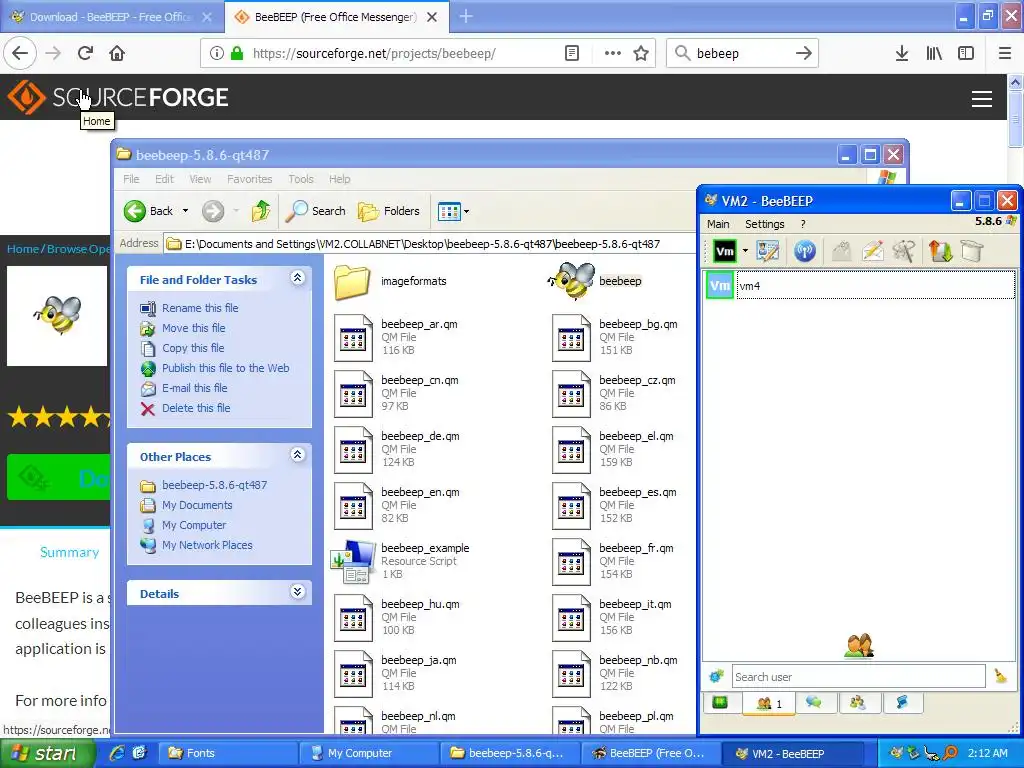Click the browser home button
This screenshot has height=768, width=1024.
click(117, 53)
